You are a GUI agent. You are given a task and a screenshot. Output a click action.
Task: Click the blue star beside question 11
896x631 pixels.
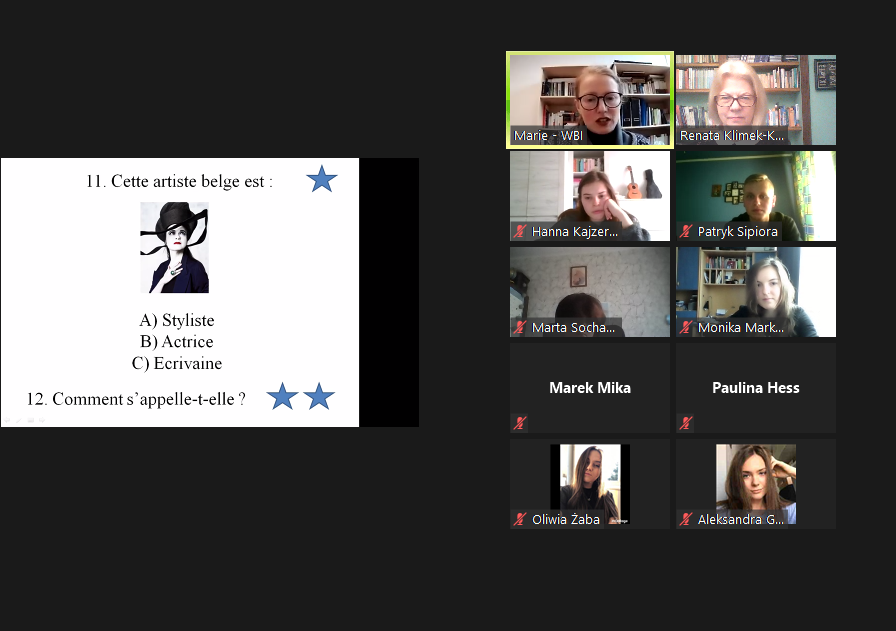(322, 179)
